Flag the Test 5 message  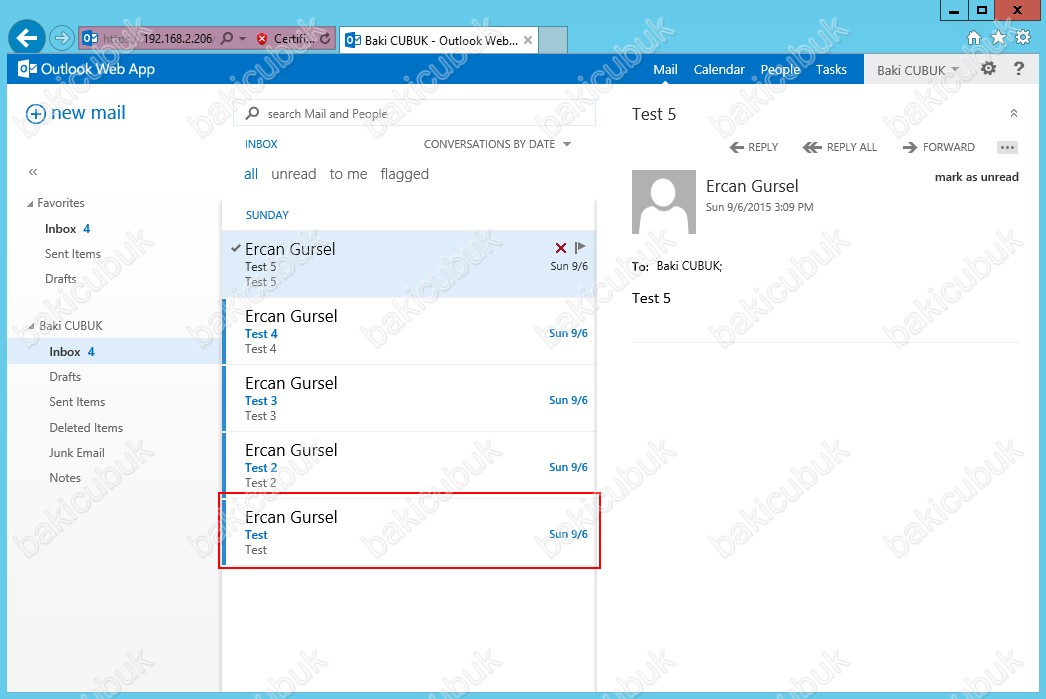580,247
